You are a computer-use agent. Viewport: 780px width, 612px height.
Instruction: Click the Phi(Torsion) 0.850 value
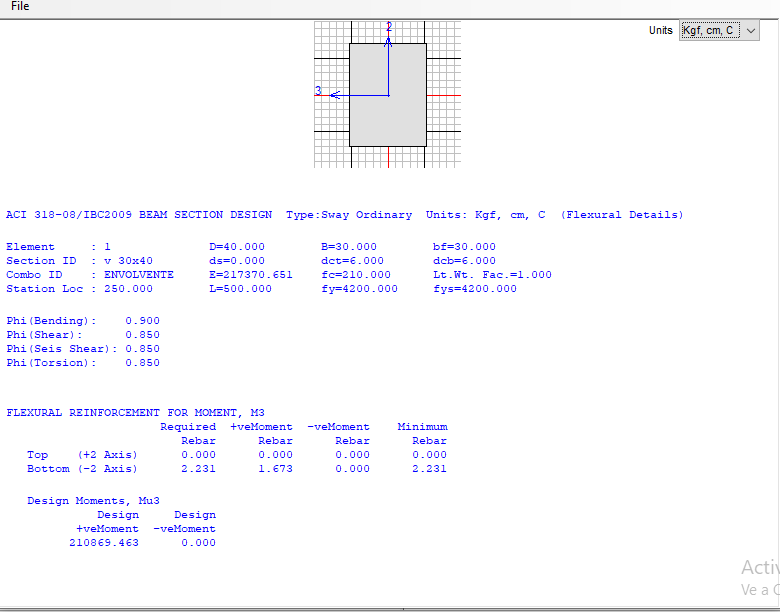pyautogui.click(x=142, y=363)
